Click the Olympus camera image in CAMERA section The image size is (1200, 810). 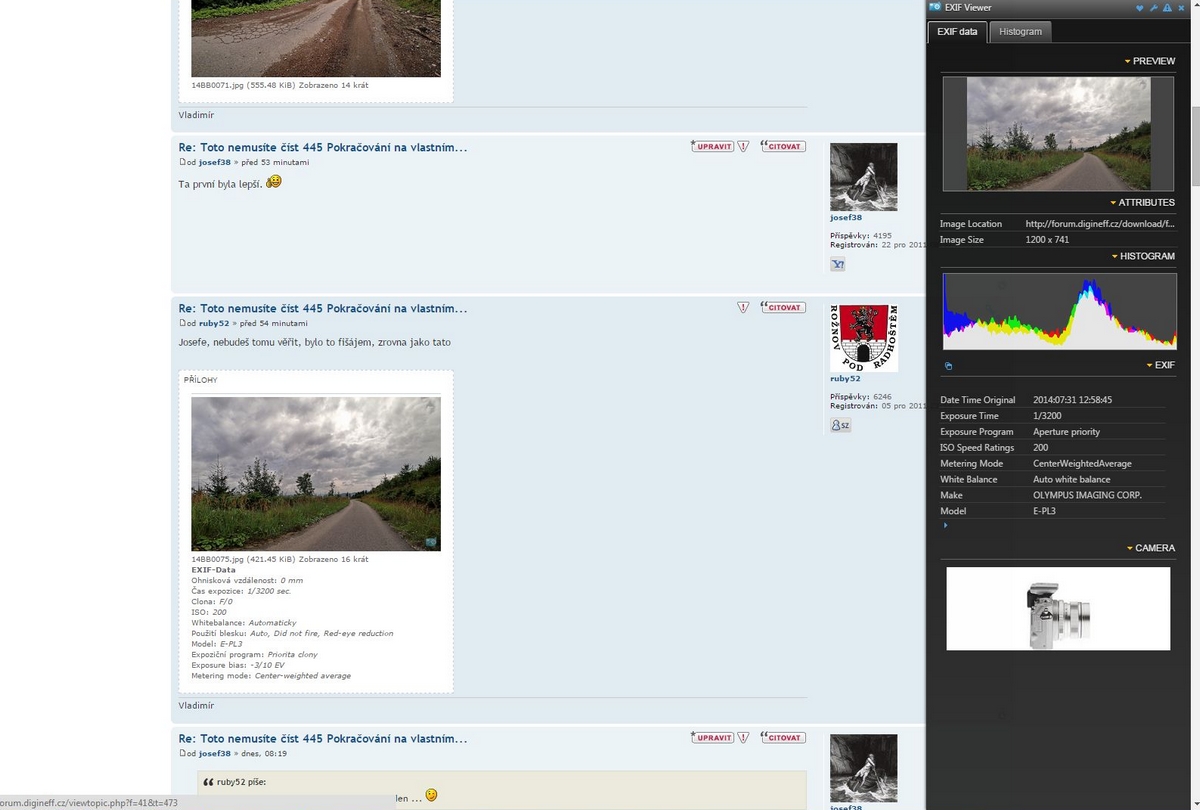[1058, 609]
